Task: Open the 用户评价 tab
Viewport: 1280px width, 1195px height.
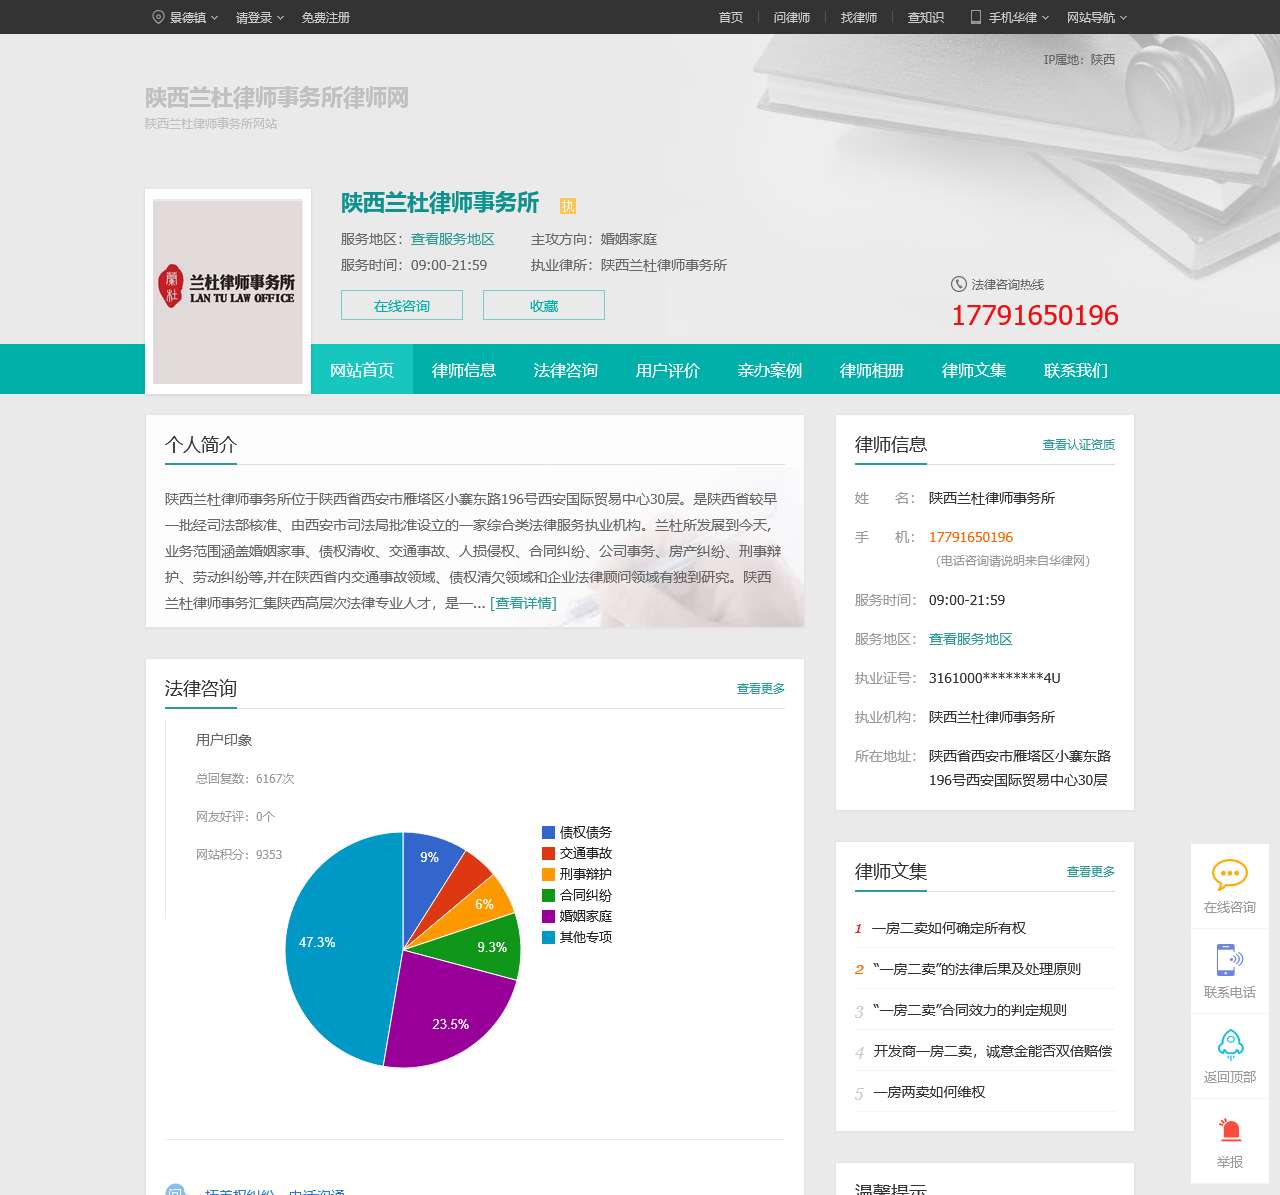Action: tap(668, 370)
